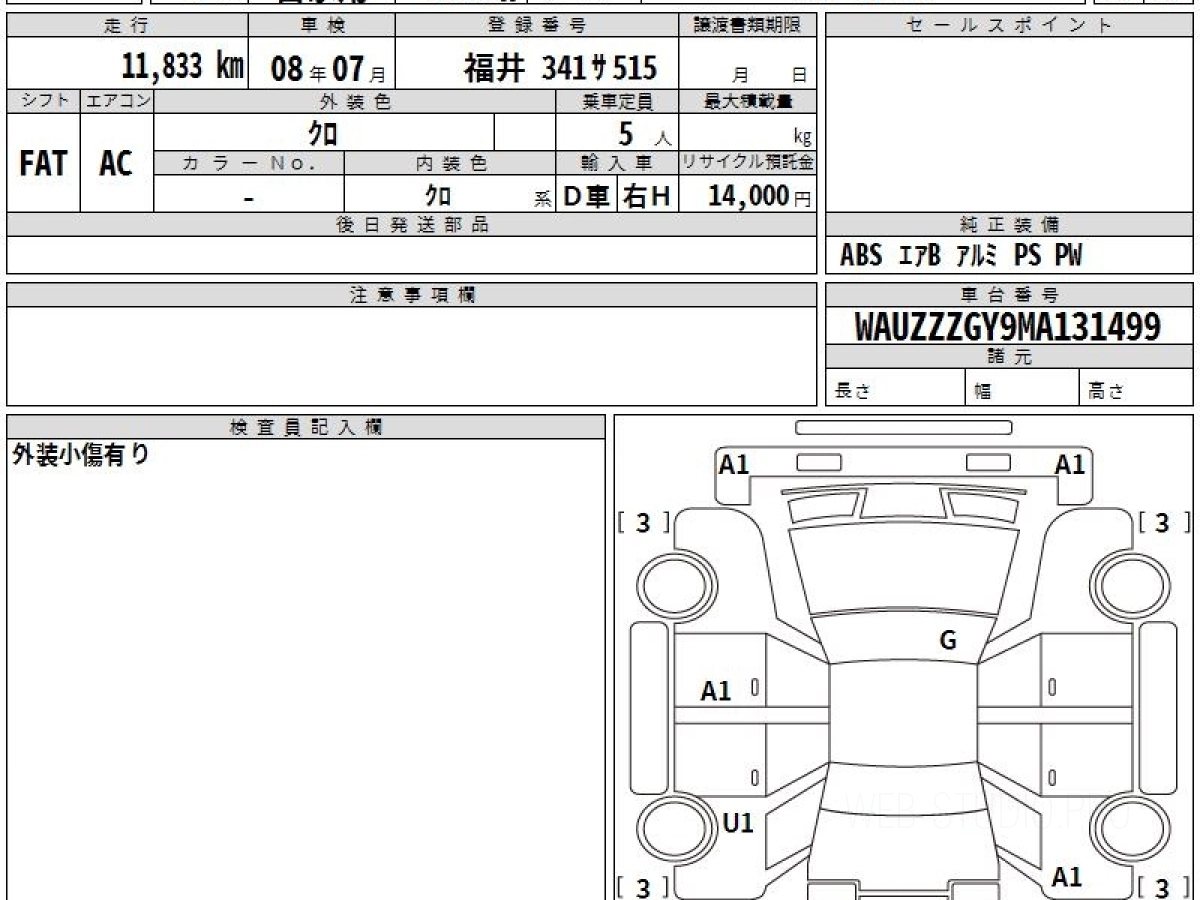Click the 最大積載量 header

click(747, 101)
